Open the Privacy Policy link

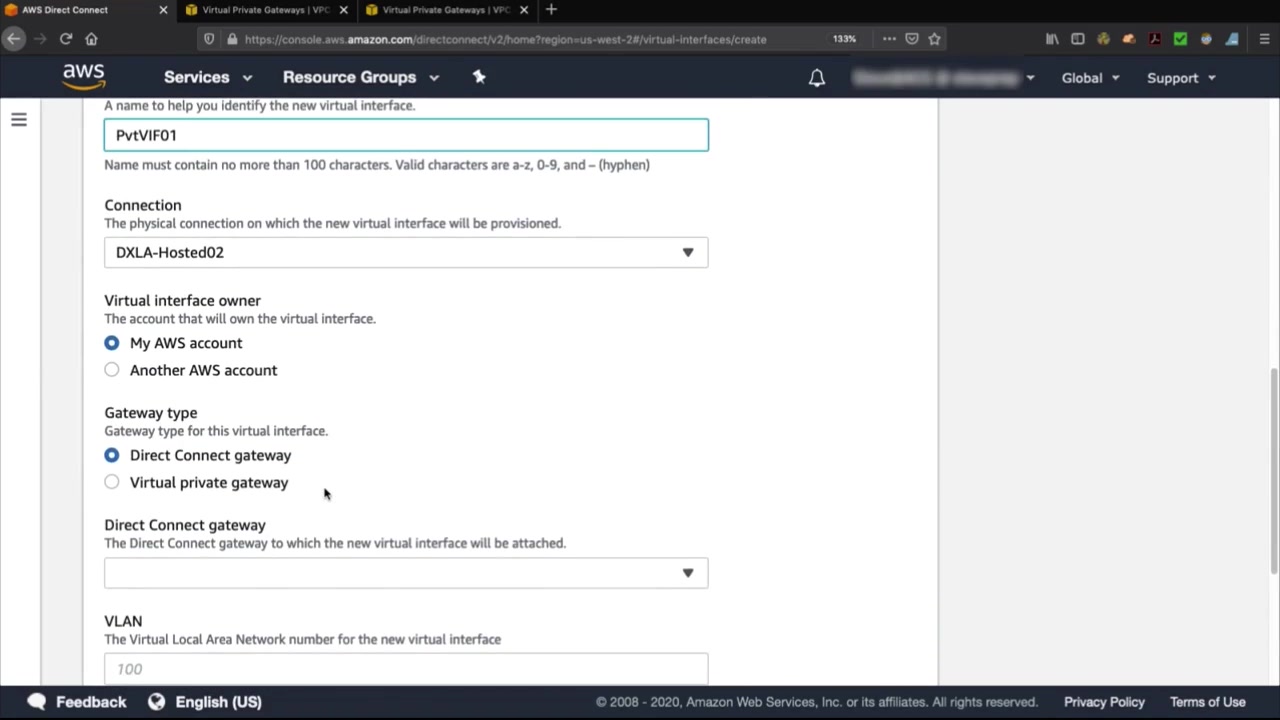[x=1104, y=702]
